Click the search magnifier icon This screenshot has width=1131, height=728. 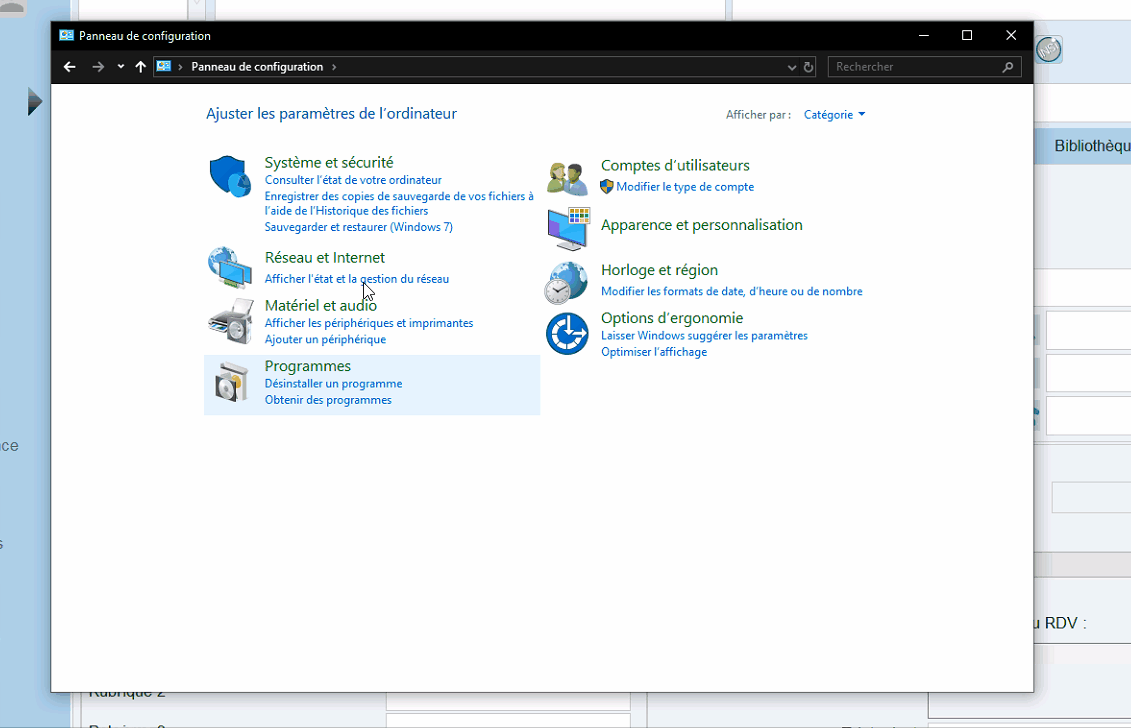pos(1008,67)
